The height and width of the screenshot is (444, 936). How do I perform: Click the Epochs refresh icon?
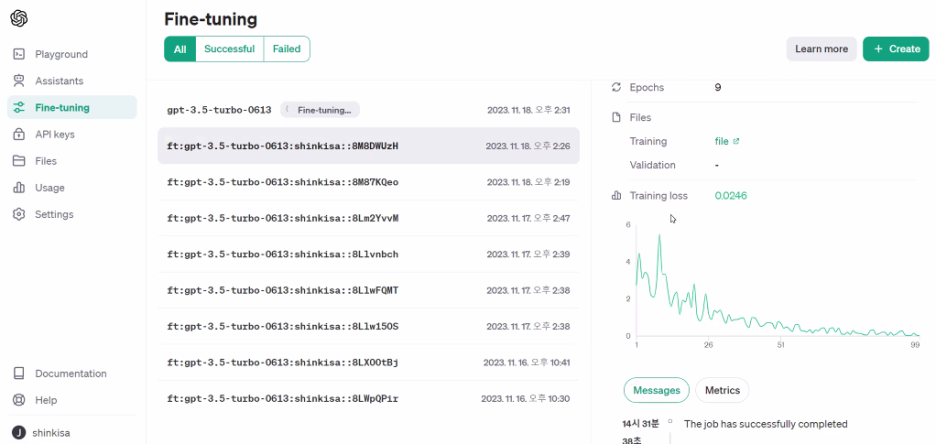pyautogui.click(x=617, y=87)
